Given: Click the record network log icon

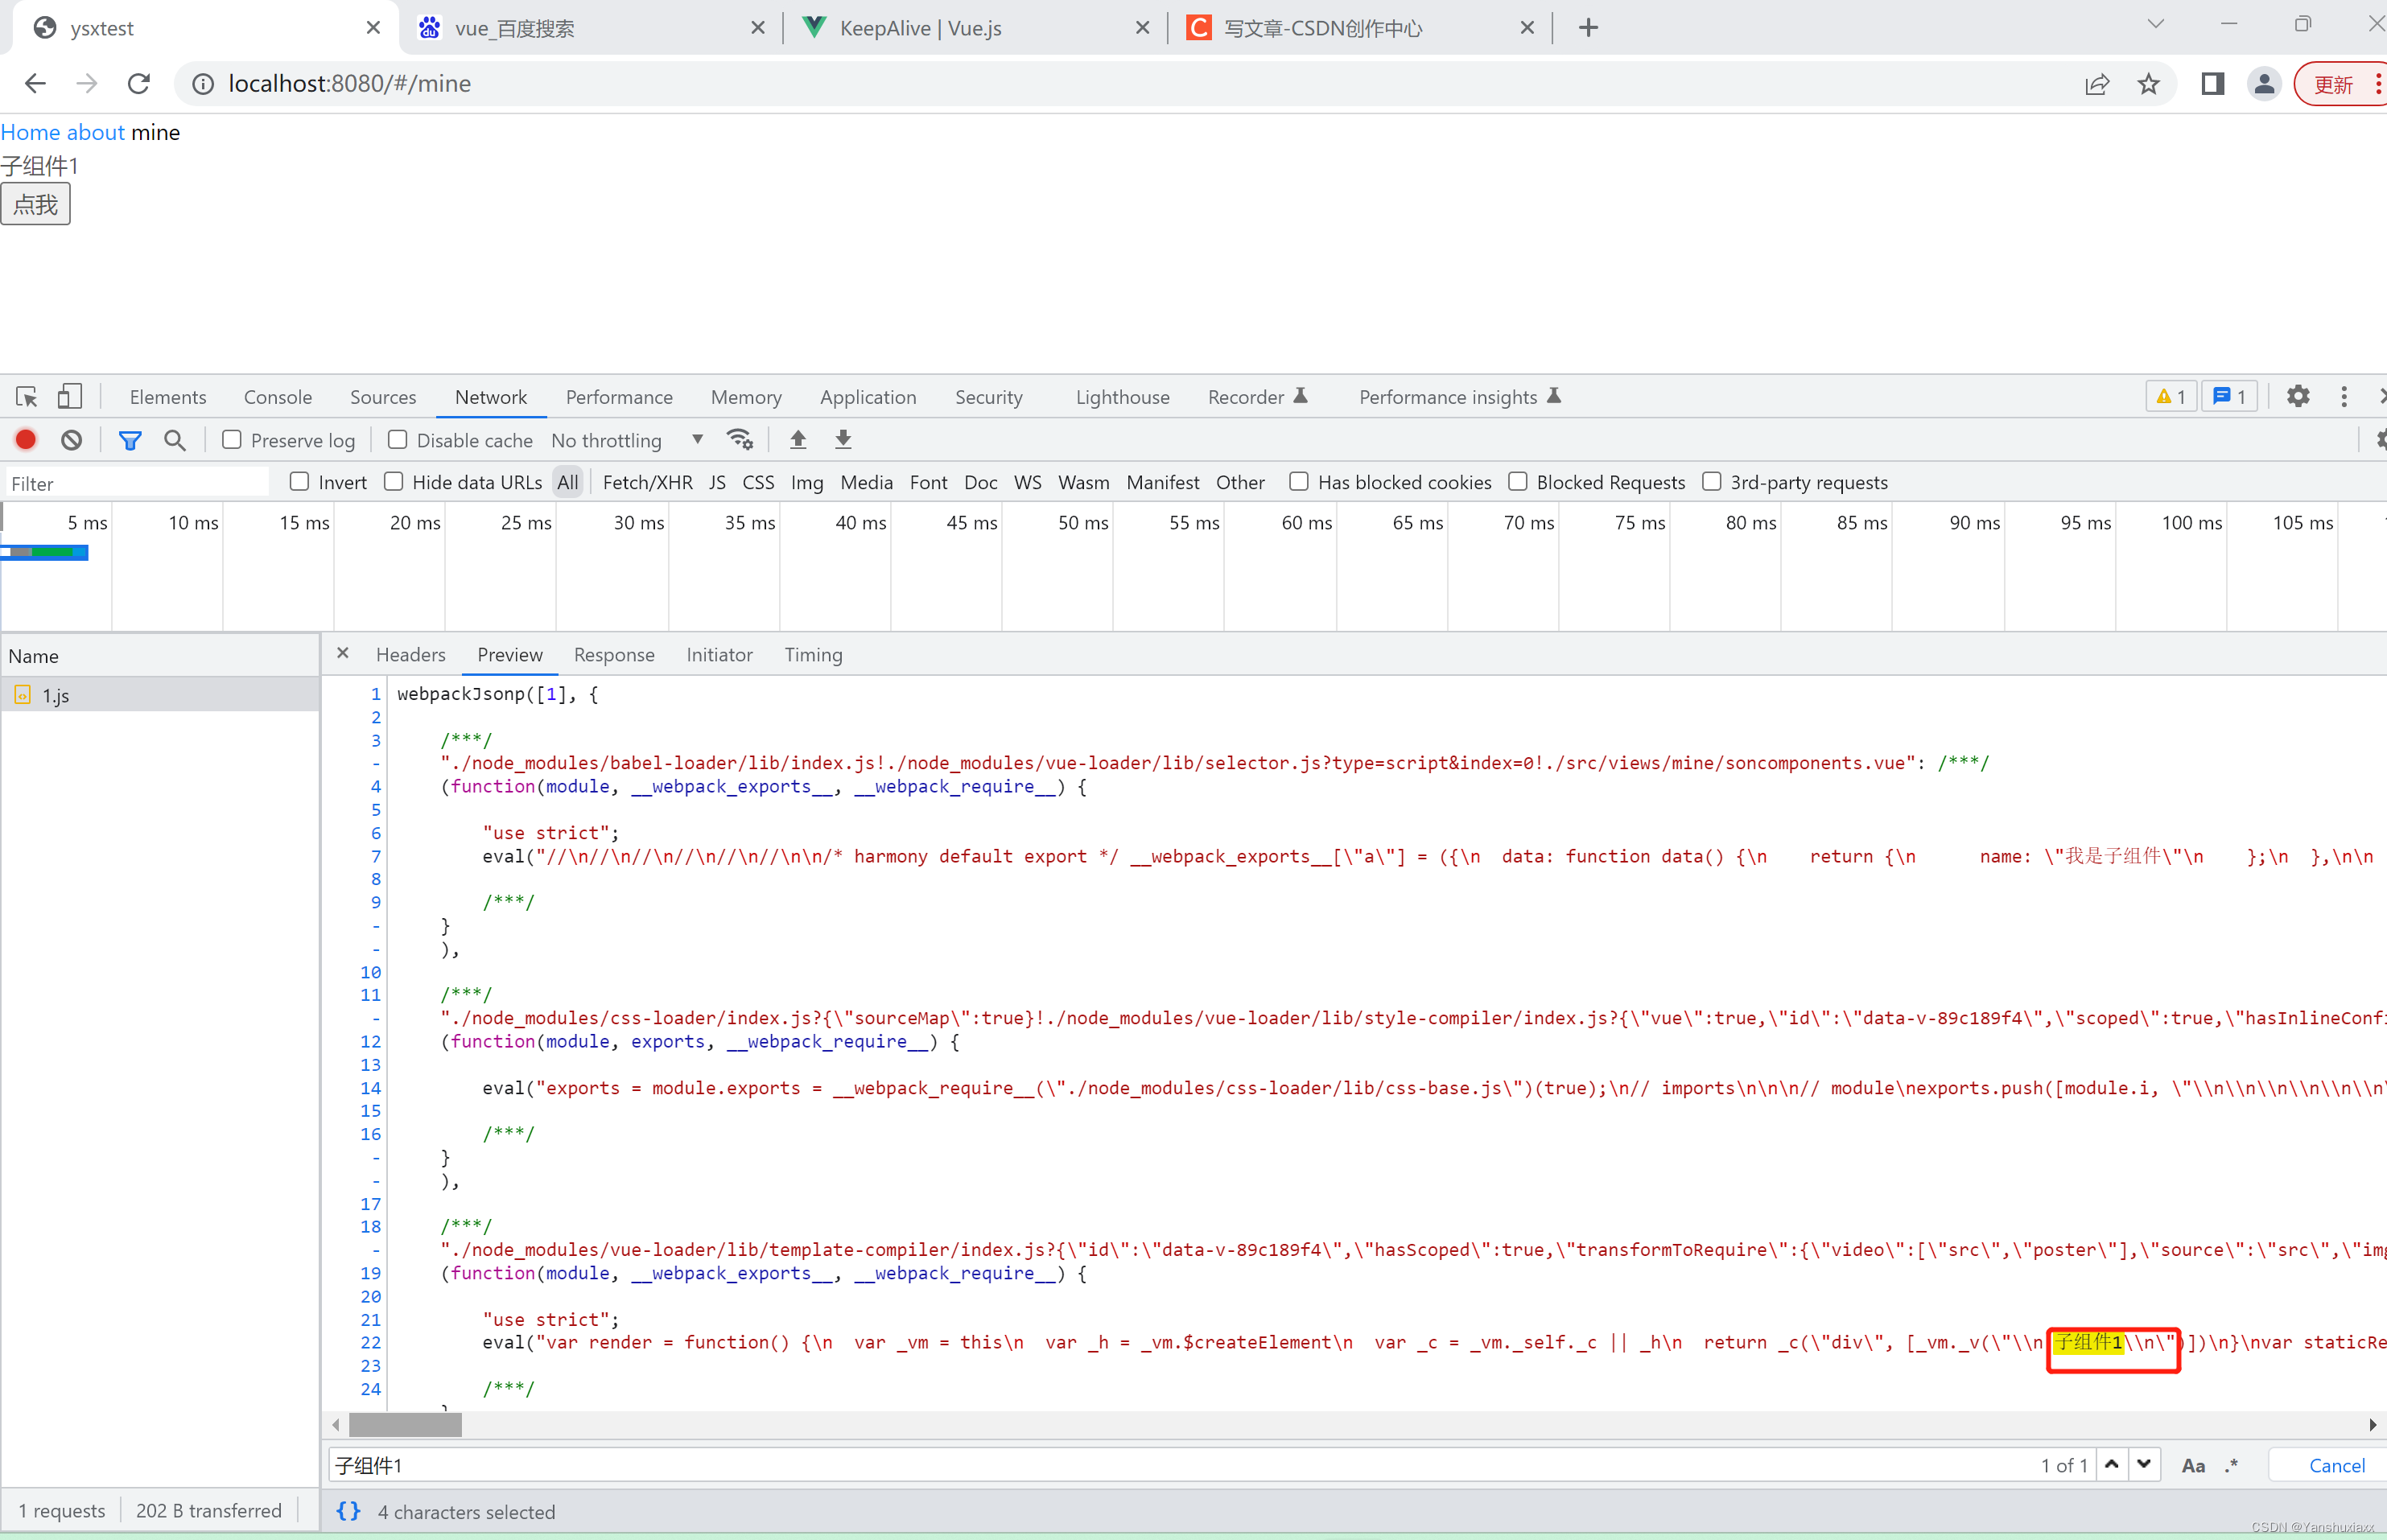Looking at the screenshot, I should (26, 440).
